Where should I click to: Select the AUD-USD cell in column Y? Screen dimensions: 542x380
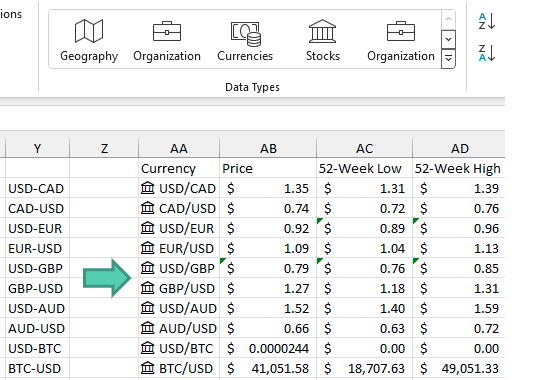37,328
